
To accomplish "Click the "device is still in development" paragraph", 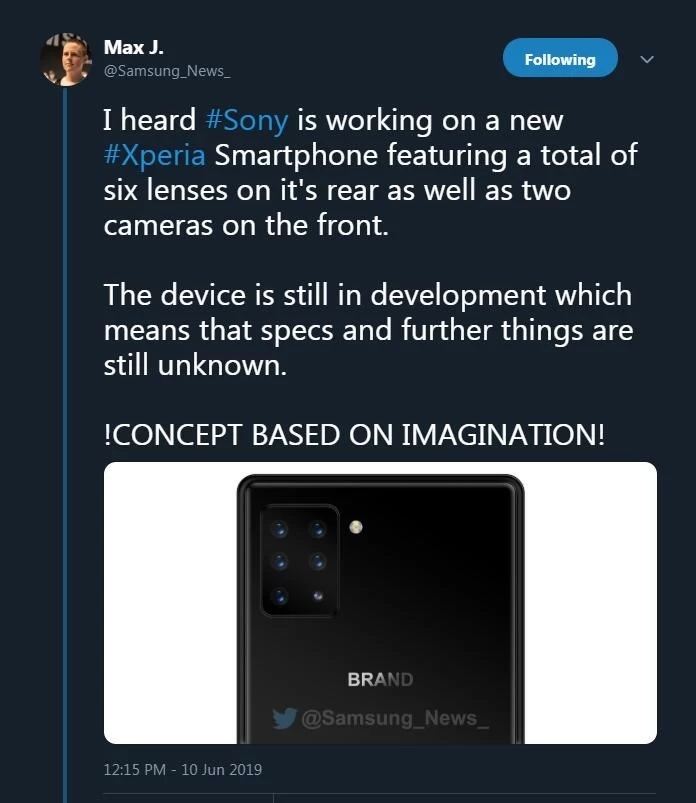I will pyautogui.click(x=367, y=330).
